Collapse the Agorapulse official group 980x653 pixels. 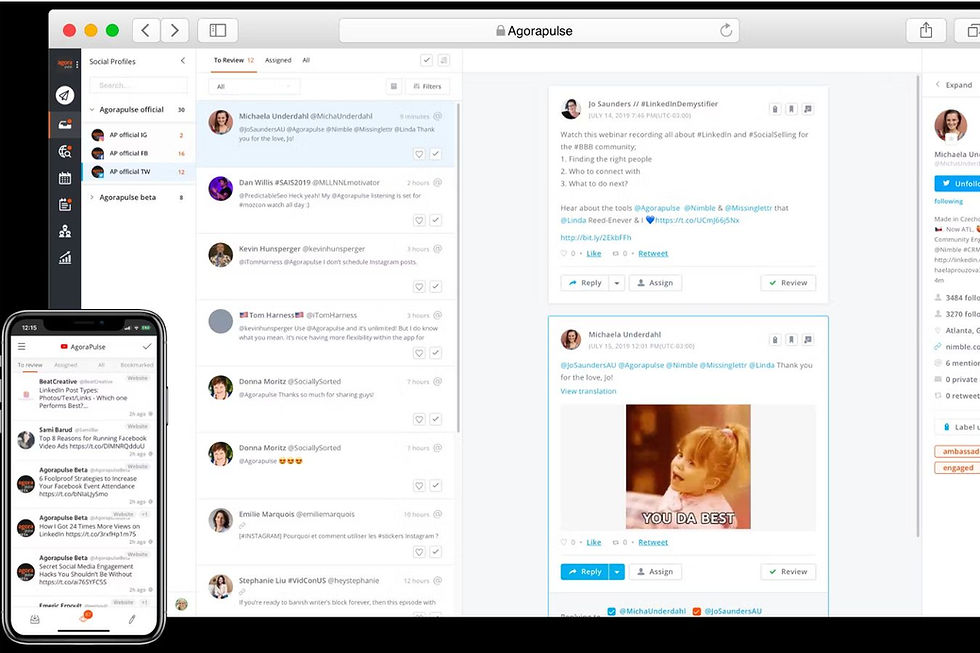92,109
